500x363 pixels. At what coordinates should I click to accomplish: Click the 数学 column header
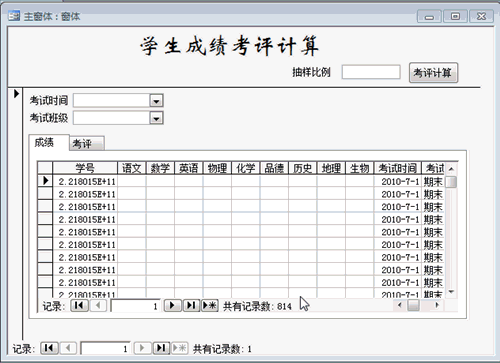tap(160, 168)
